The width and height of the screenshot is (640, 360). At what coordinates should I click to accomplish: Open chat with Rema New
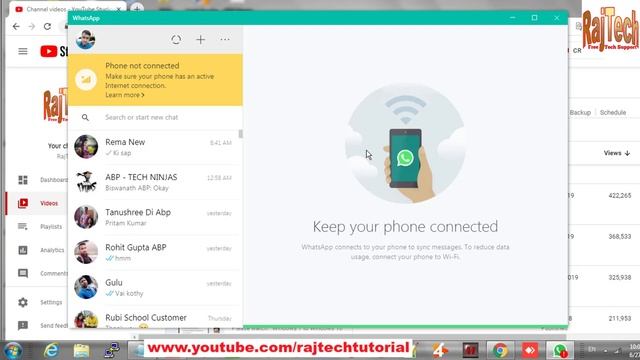(155, 147)
